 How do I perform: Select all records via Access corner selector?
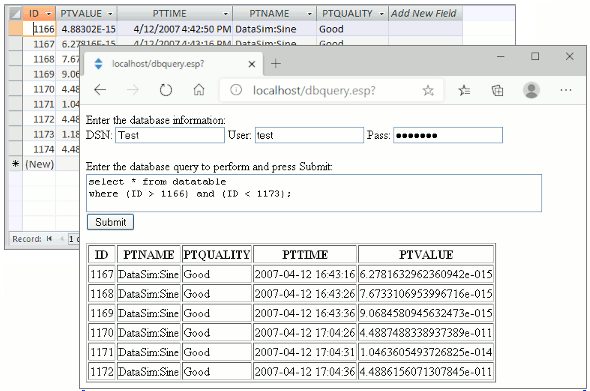pos(15,14)
